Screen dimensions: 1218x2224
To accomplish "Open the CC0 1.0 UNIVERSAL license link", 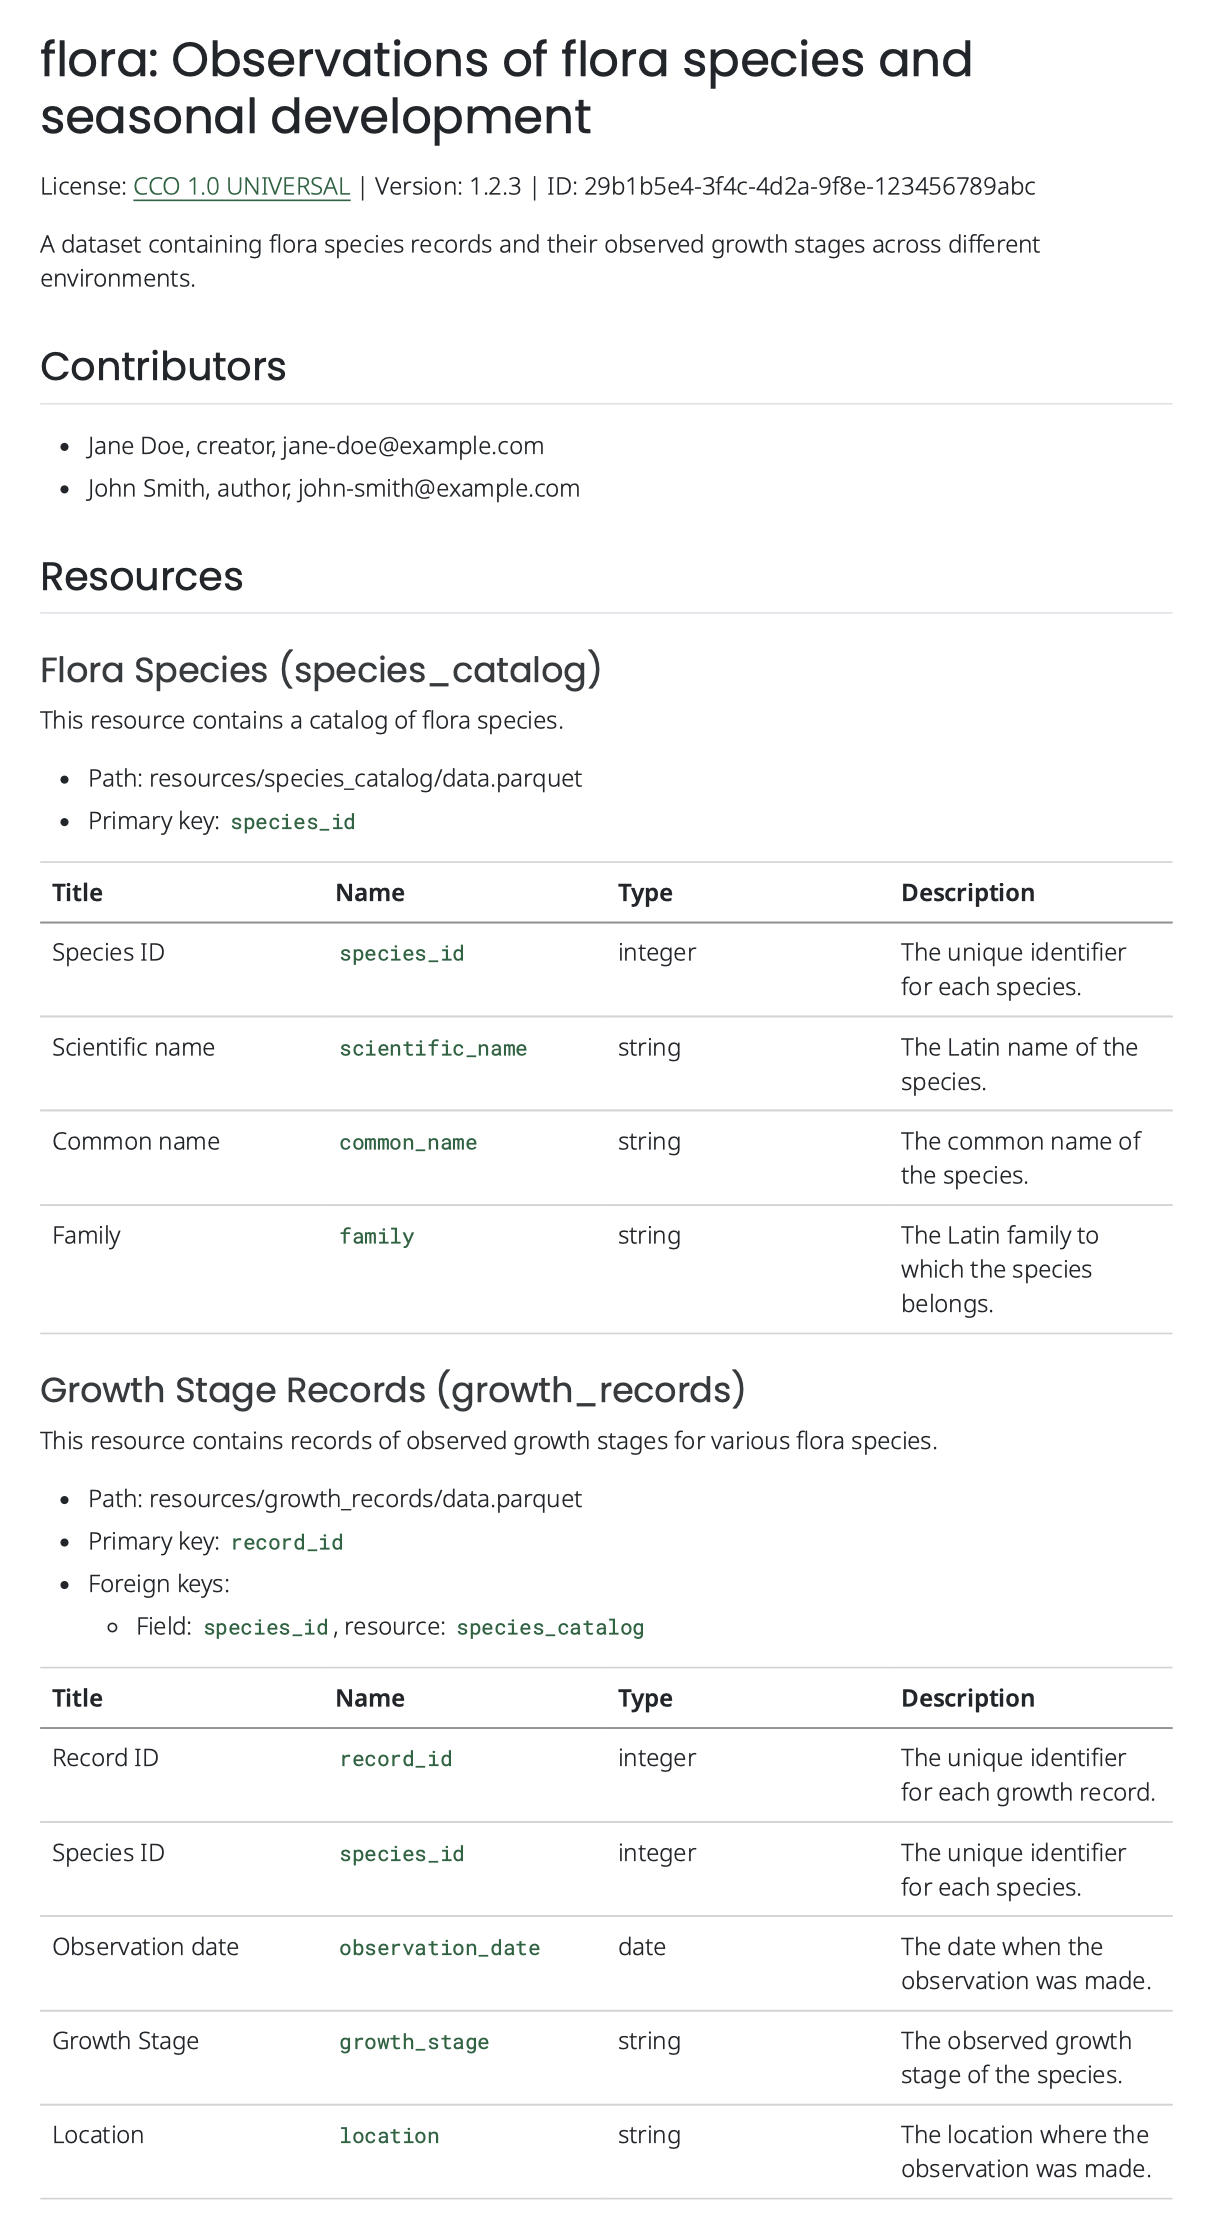I will [241, 187].
